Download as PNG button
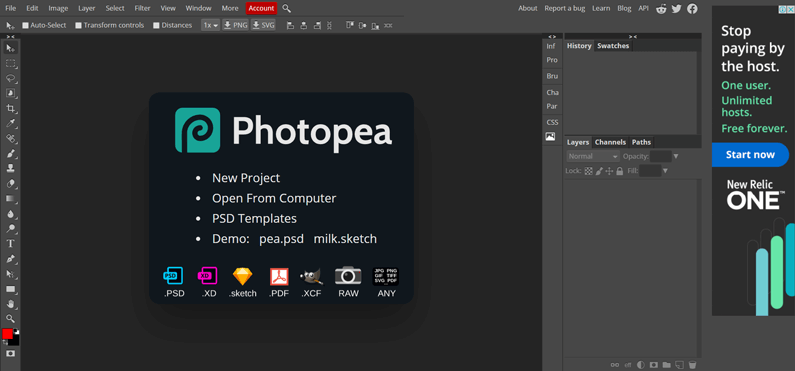The image size is (795, 371). point(236,25)
